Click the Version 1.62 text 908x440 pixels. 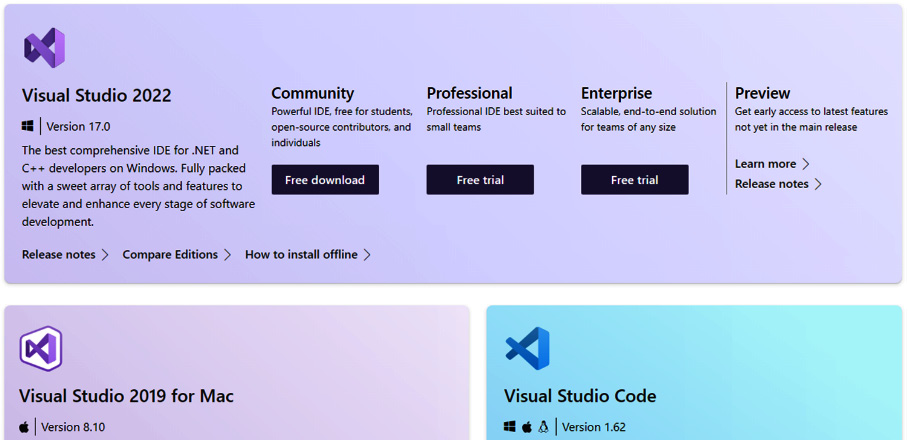[x=594, y=427]
